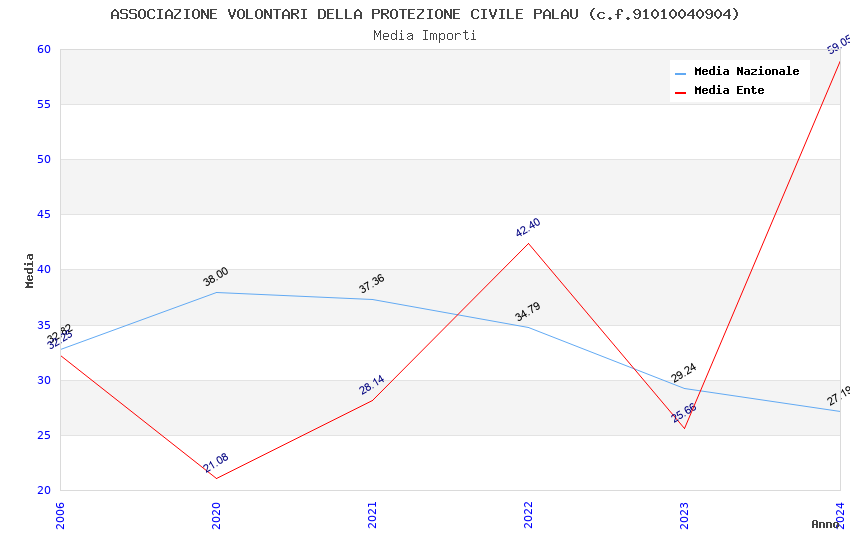This screenshot has width=850, height=550.
Task: Click the Anno axis title
Action: [x=825, y=524]
